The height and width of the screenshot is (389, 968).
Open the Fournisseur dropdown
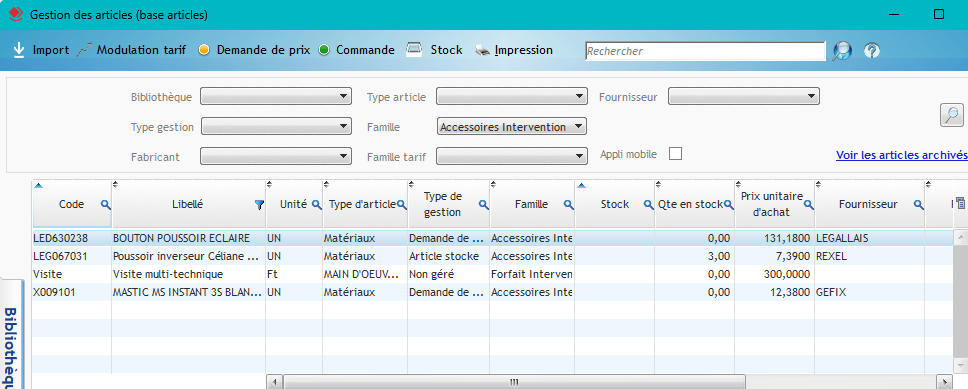click(x=744, y=96)
